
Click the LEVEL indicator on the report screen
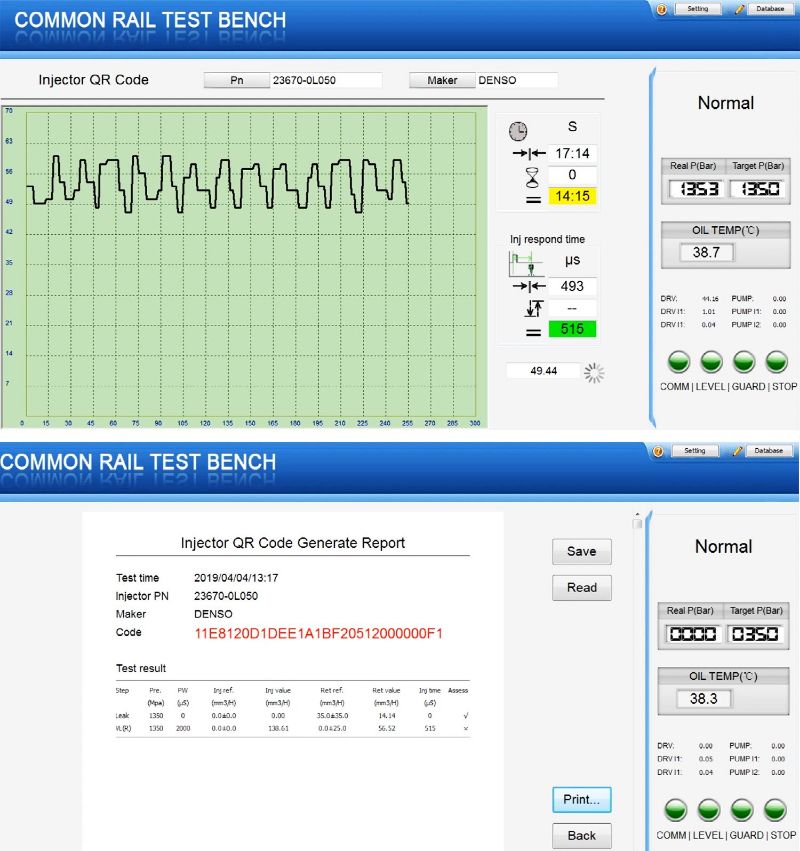tap(709, 810)
